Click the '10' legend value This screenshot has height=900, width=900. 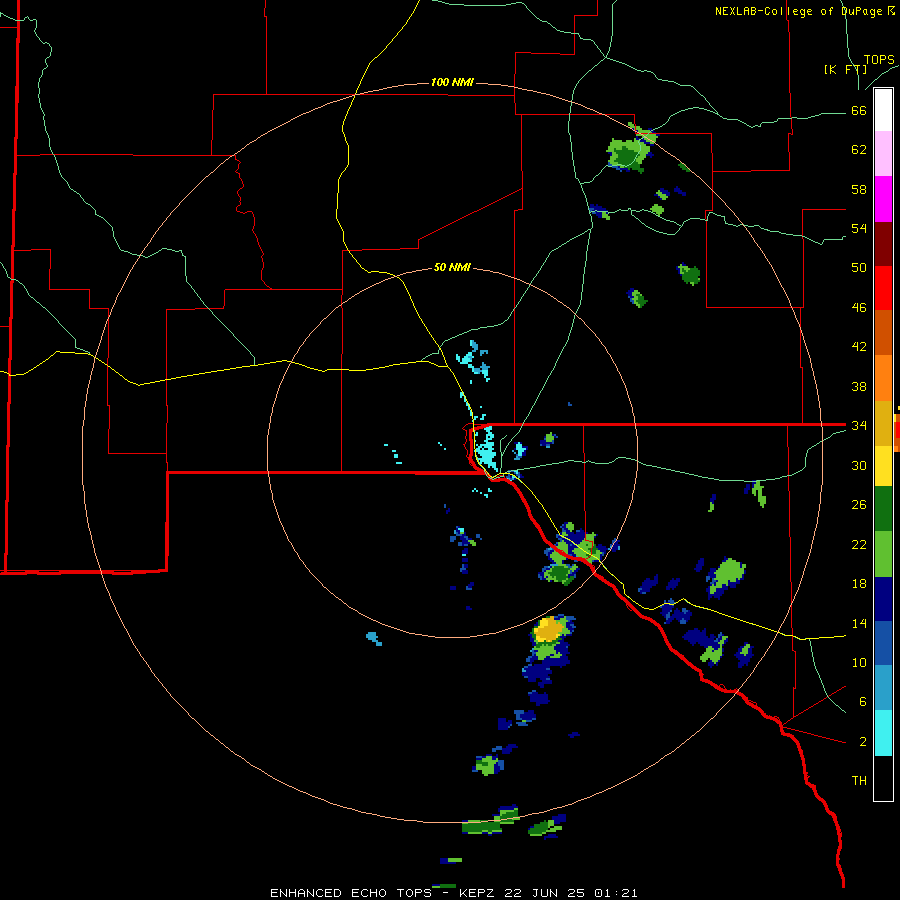point(859,662)
